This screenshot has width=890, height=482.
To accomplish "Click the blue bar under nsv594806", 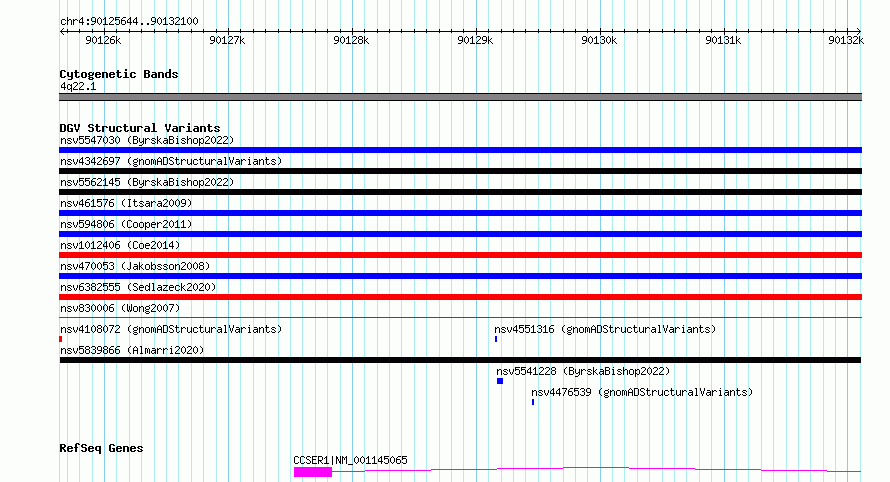I will (x=460, y=234).
